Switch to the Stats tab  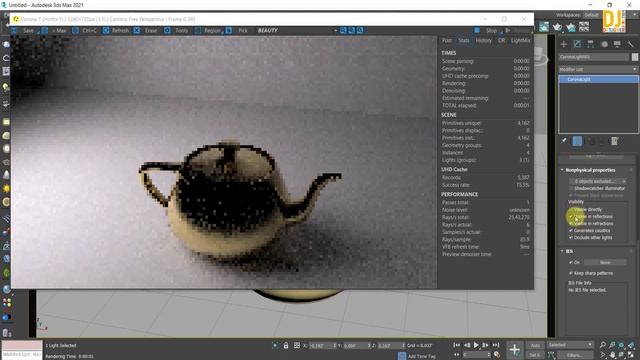click(464, 40)
